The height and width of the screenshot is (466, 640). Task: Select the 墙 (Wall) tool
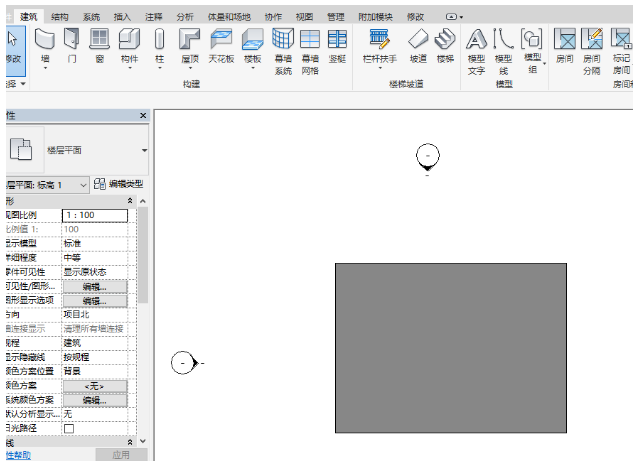45,46
